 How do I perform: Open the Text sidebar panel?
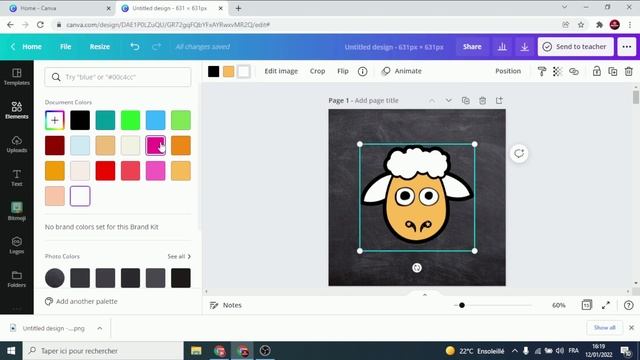(x=17, y=178)
